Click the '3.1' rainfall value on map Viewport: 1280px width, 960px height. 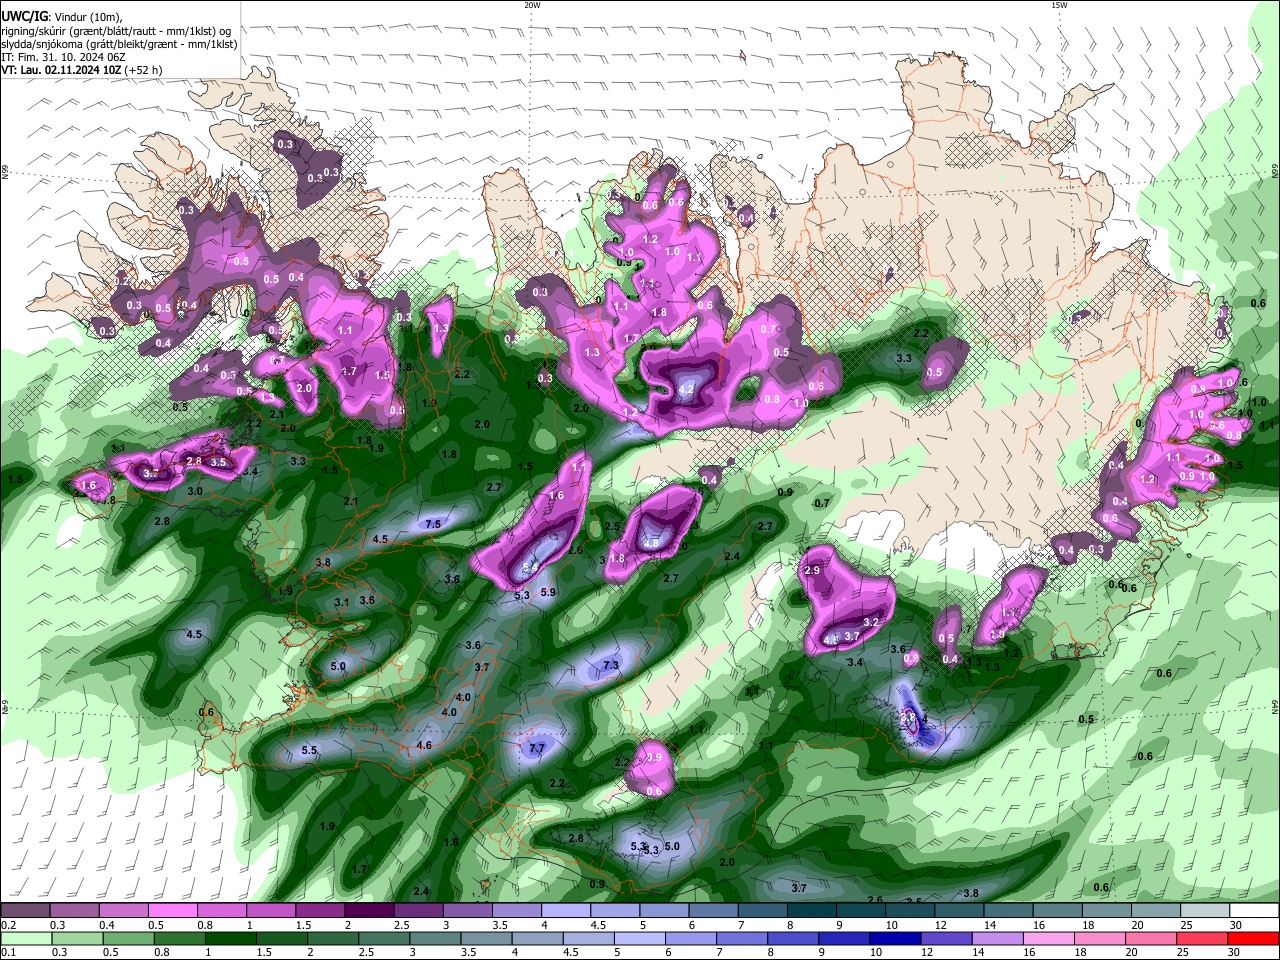click(341, 602)
